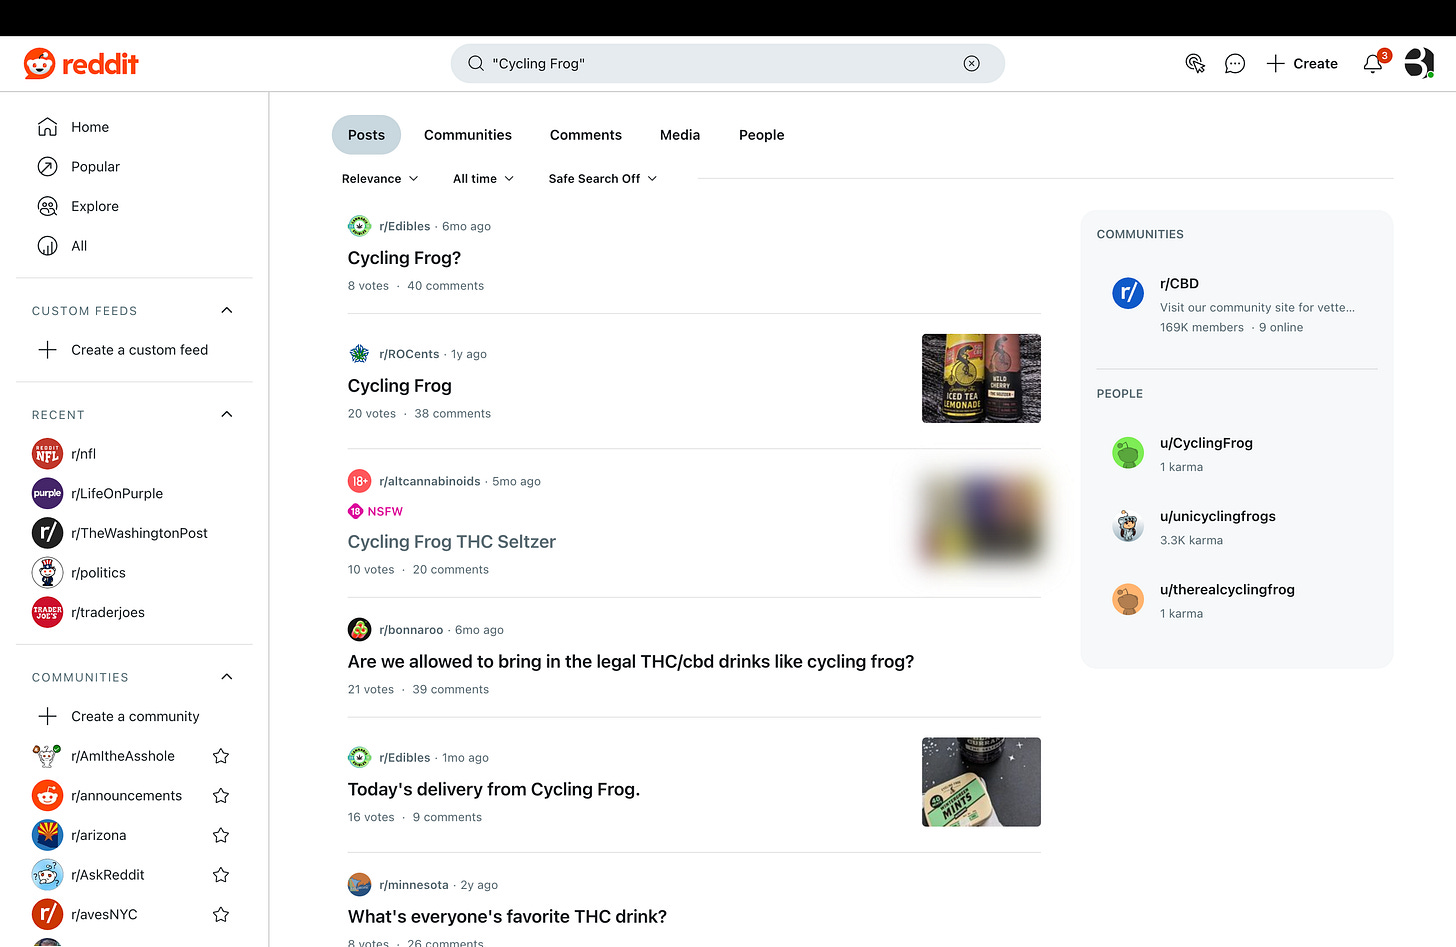The height and width of the screenshot is (947, 1456).
Task: Click the plus icon for Create a community
Action: [47, 716]
